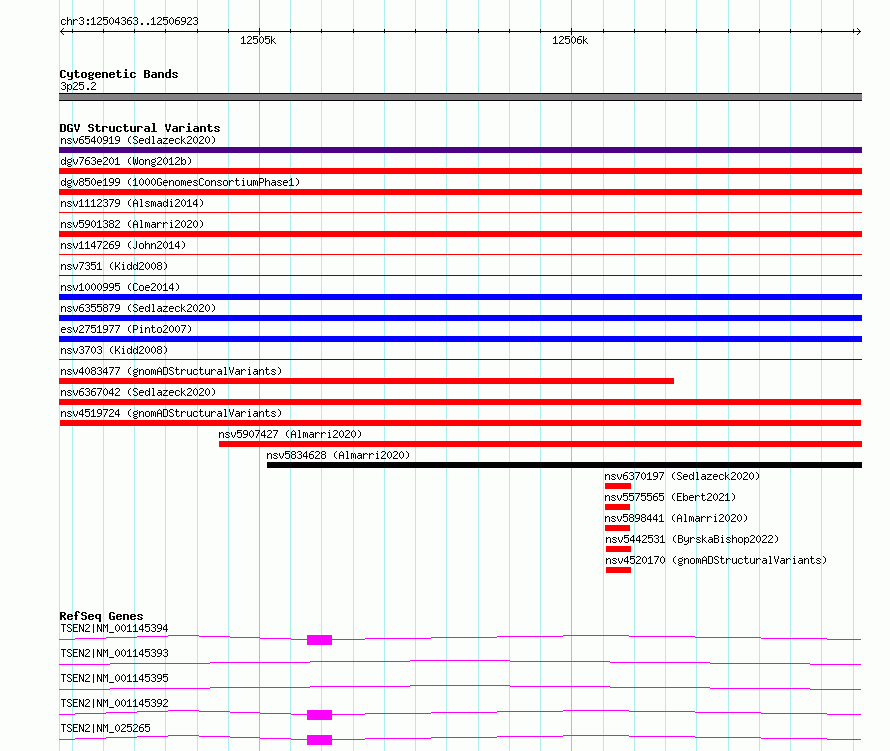Click the small red bar under nsv5898441
This screenshot has width=890, height=751.
click(618, 528)
